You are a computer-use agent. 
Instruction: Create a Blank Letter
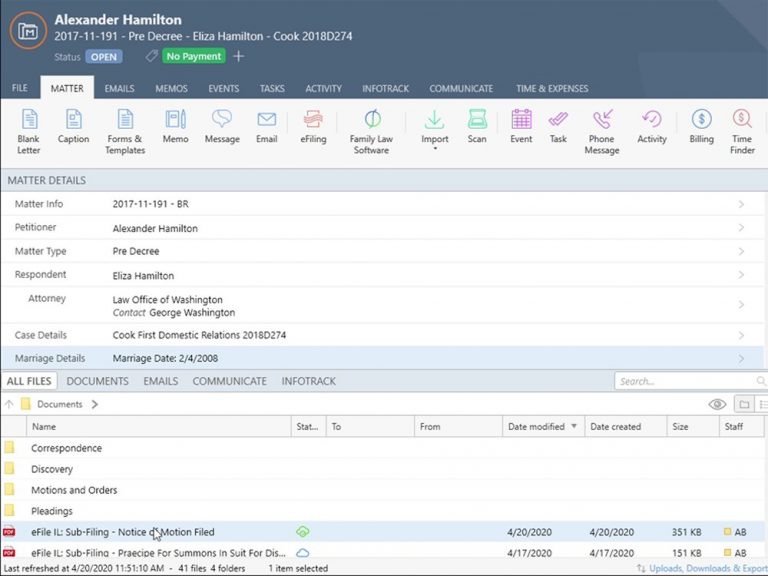[29, 131]
